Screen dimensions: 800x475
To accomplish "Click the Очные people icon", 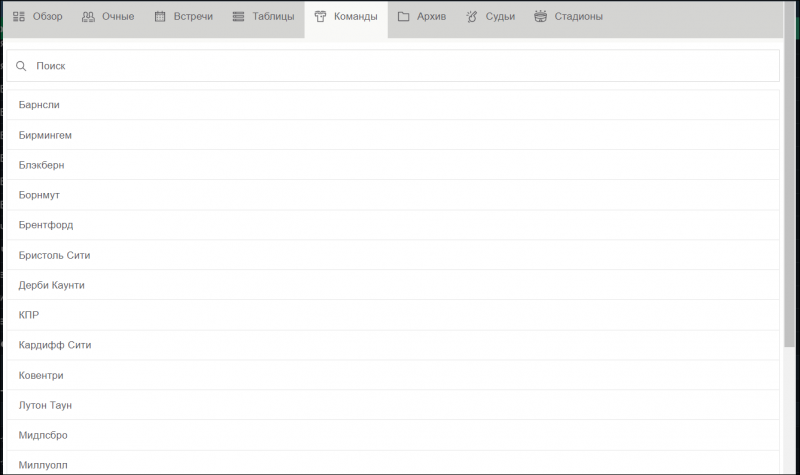I will pos(88,17).
